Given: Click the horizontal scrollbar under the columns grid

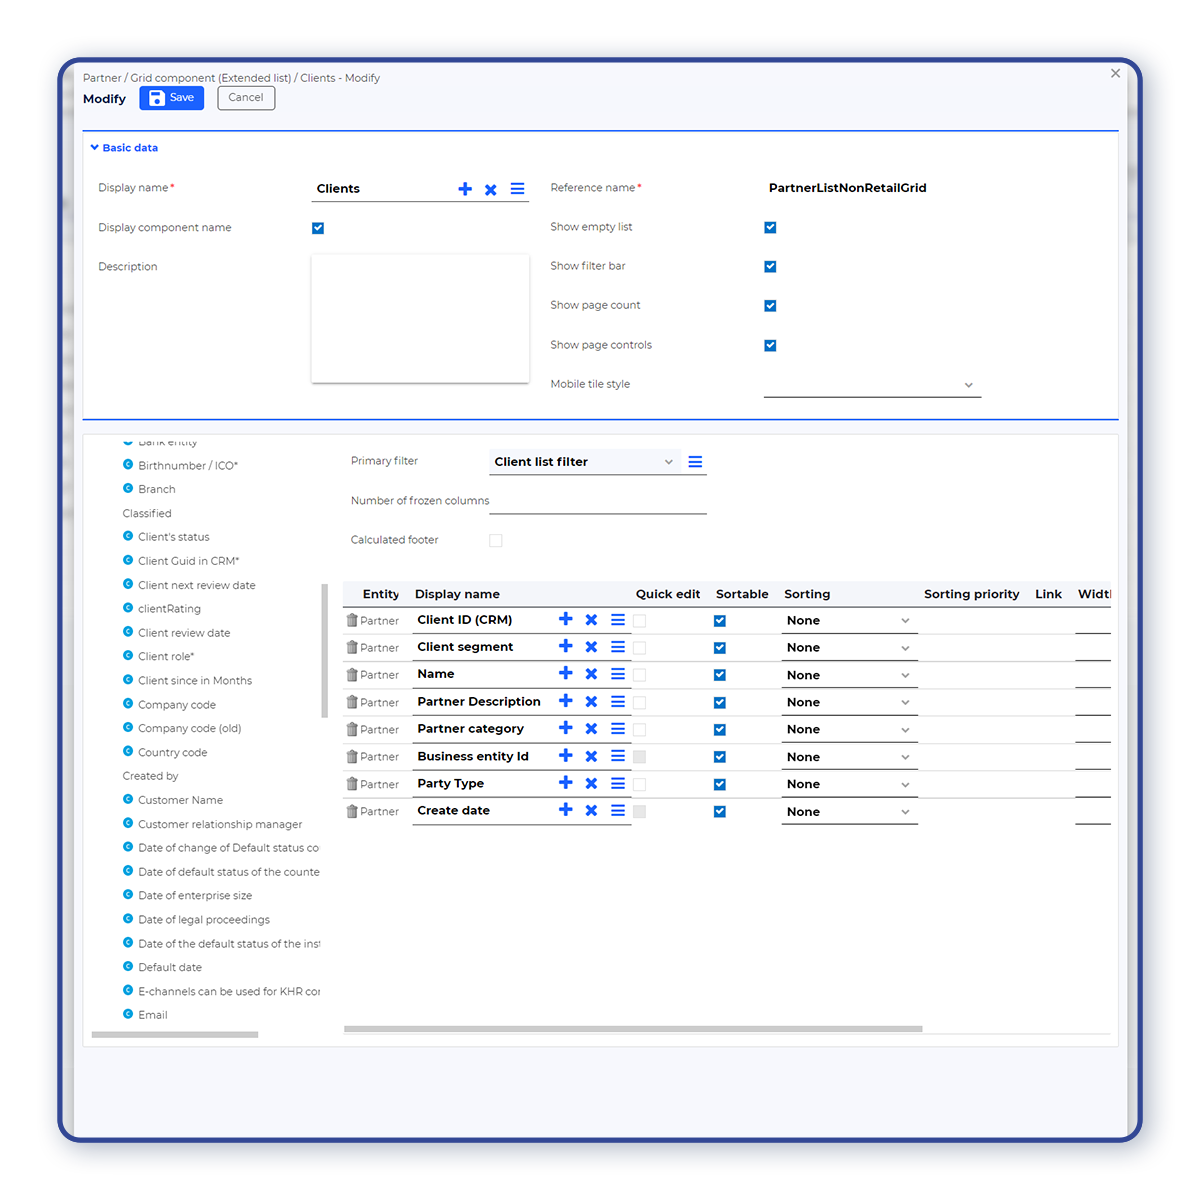Looking at the screenshot, I should coord(632,1028).
